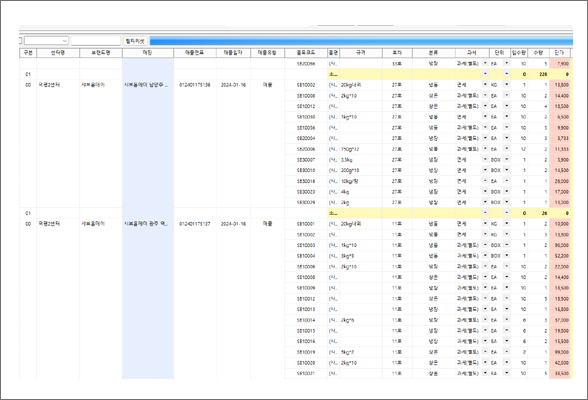Open tax dropdown in subtotal row with 228
The width and height of the screenshot is (588, 400).
pyautogui.click(x=485, y=74)
